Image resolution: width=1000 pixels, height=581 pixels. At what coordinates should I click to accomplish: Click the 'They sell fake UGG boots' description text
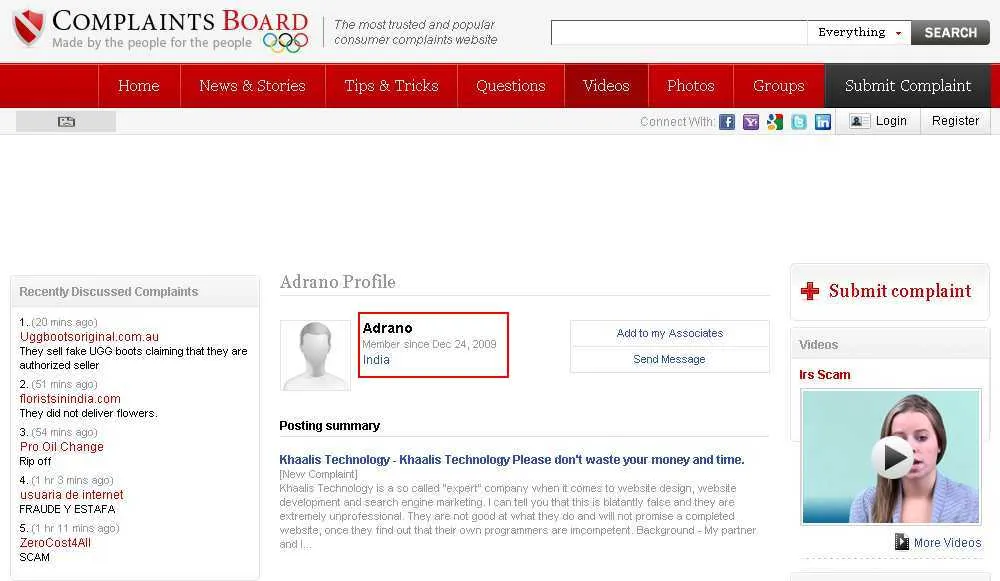[x=133, y=358]
